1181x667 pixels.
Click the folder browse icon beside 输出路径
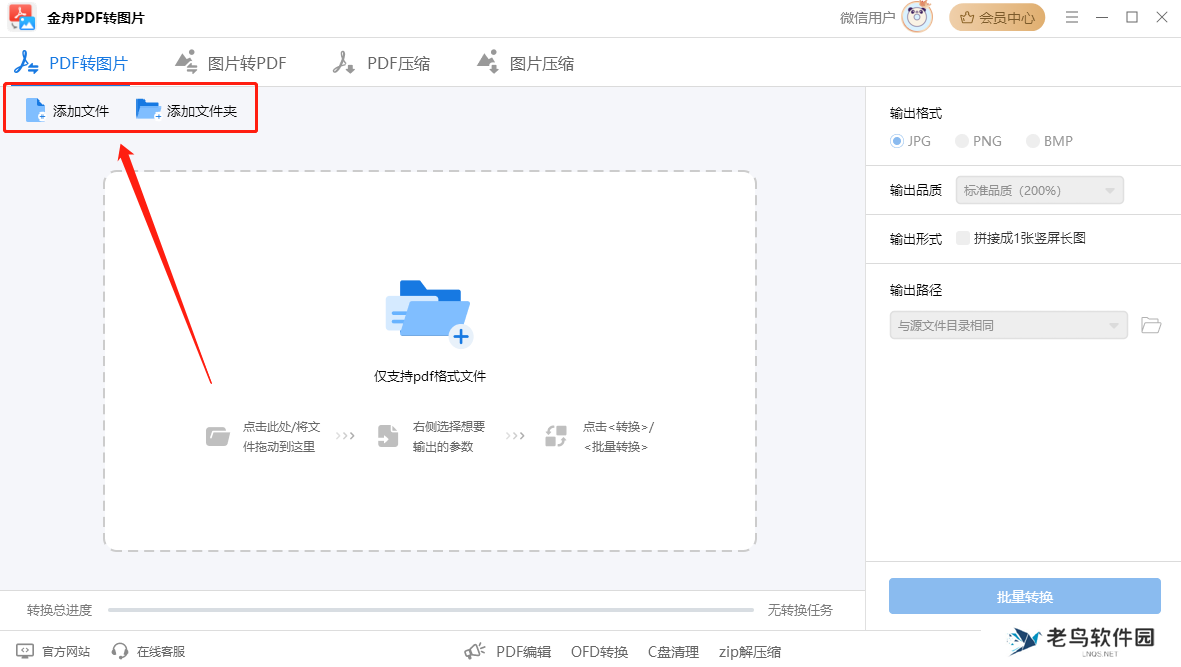[1150, 325]
